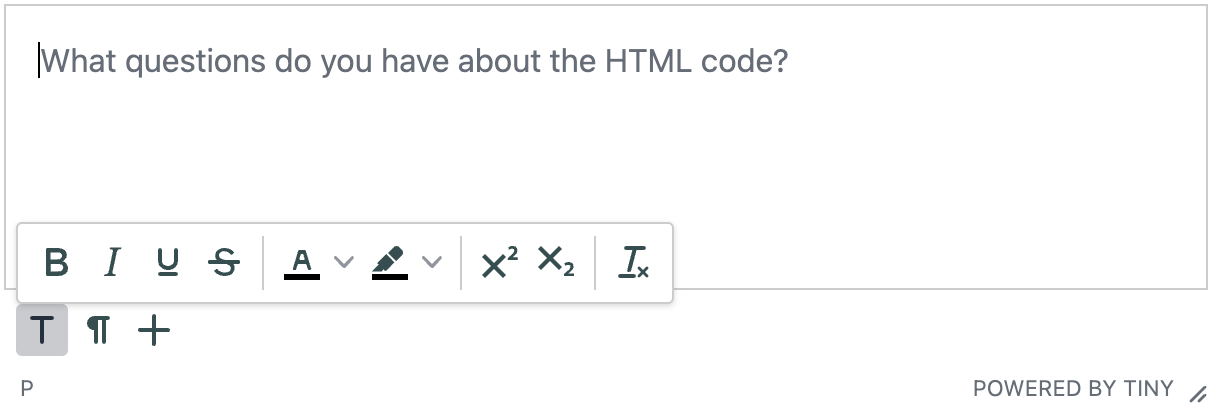Select the T text formatting toolbar tab
The height and width of the screenshot is (410, 1212).
(x=42, y=330)
